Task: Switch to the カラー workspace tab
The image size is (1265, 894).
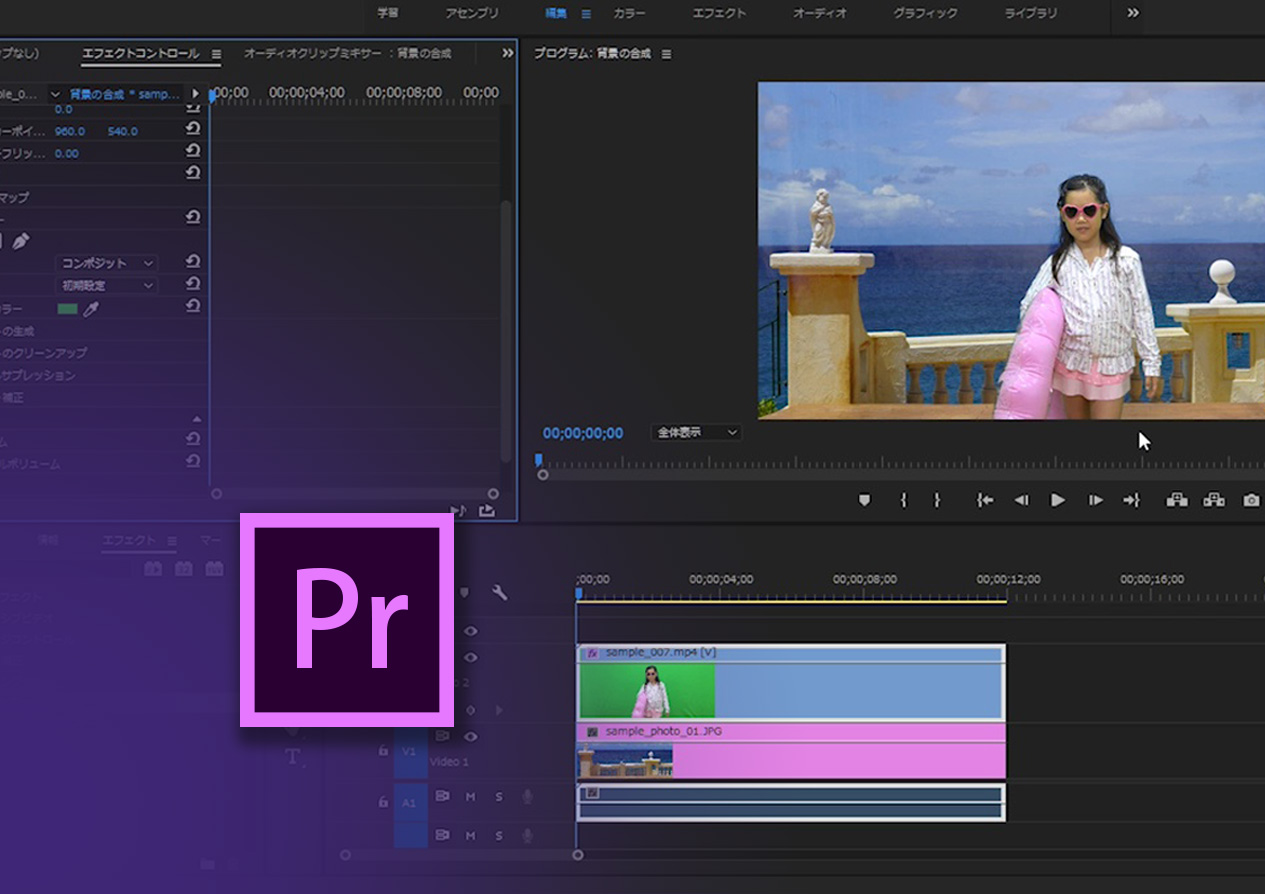Action: pyautogui.click(x=629, y=13)
